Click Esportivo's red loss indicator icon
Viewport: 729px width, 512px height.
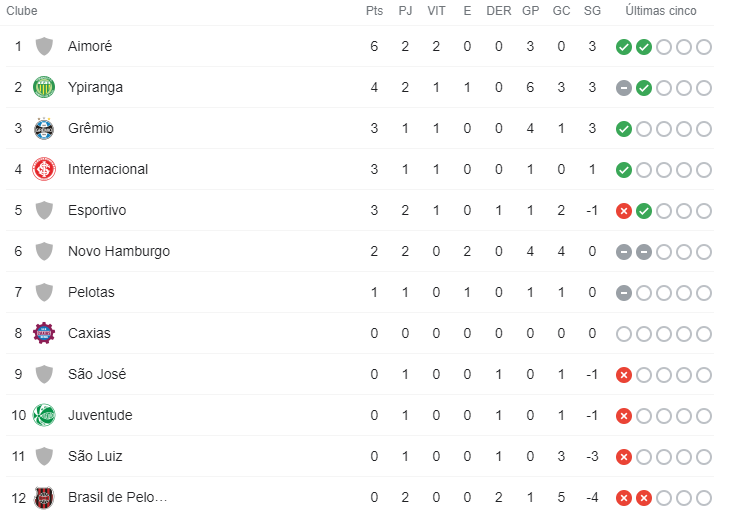click(x=623, y=211)
